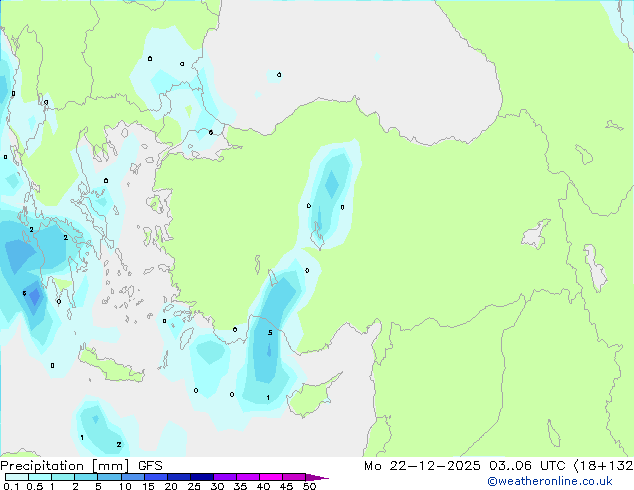Click the 0.1–0.5 mm legend color box
The image size is (634, 490).
[x=17, y=477]
